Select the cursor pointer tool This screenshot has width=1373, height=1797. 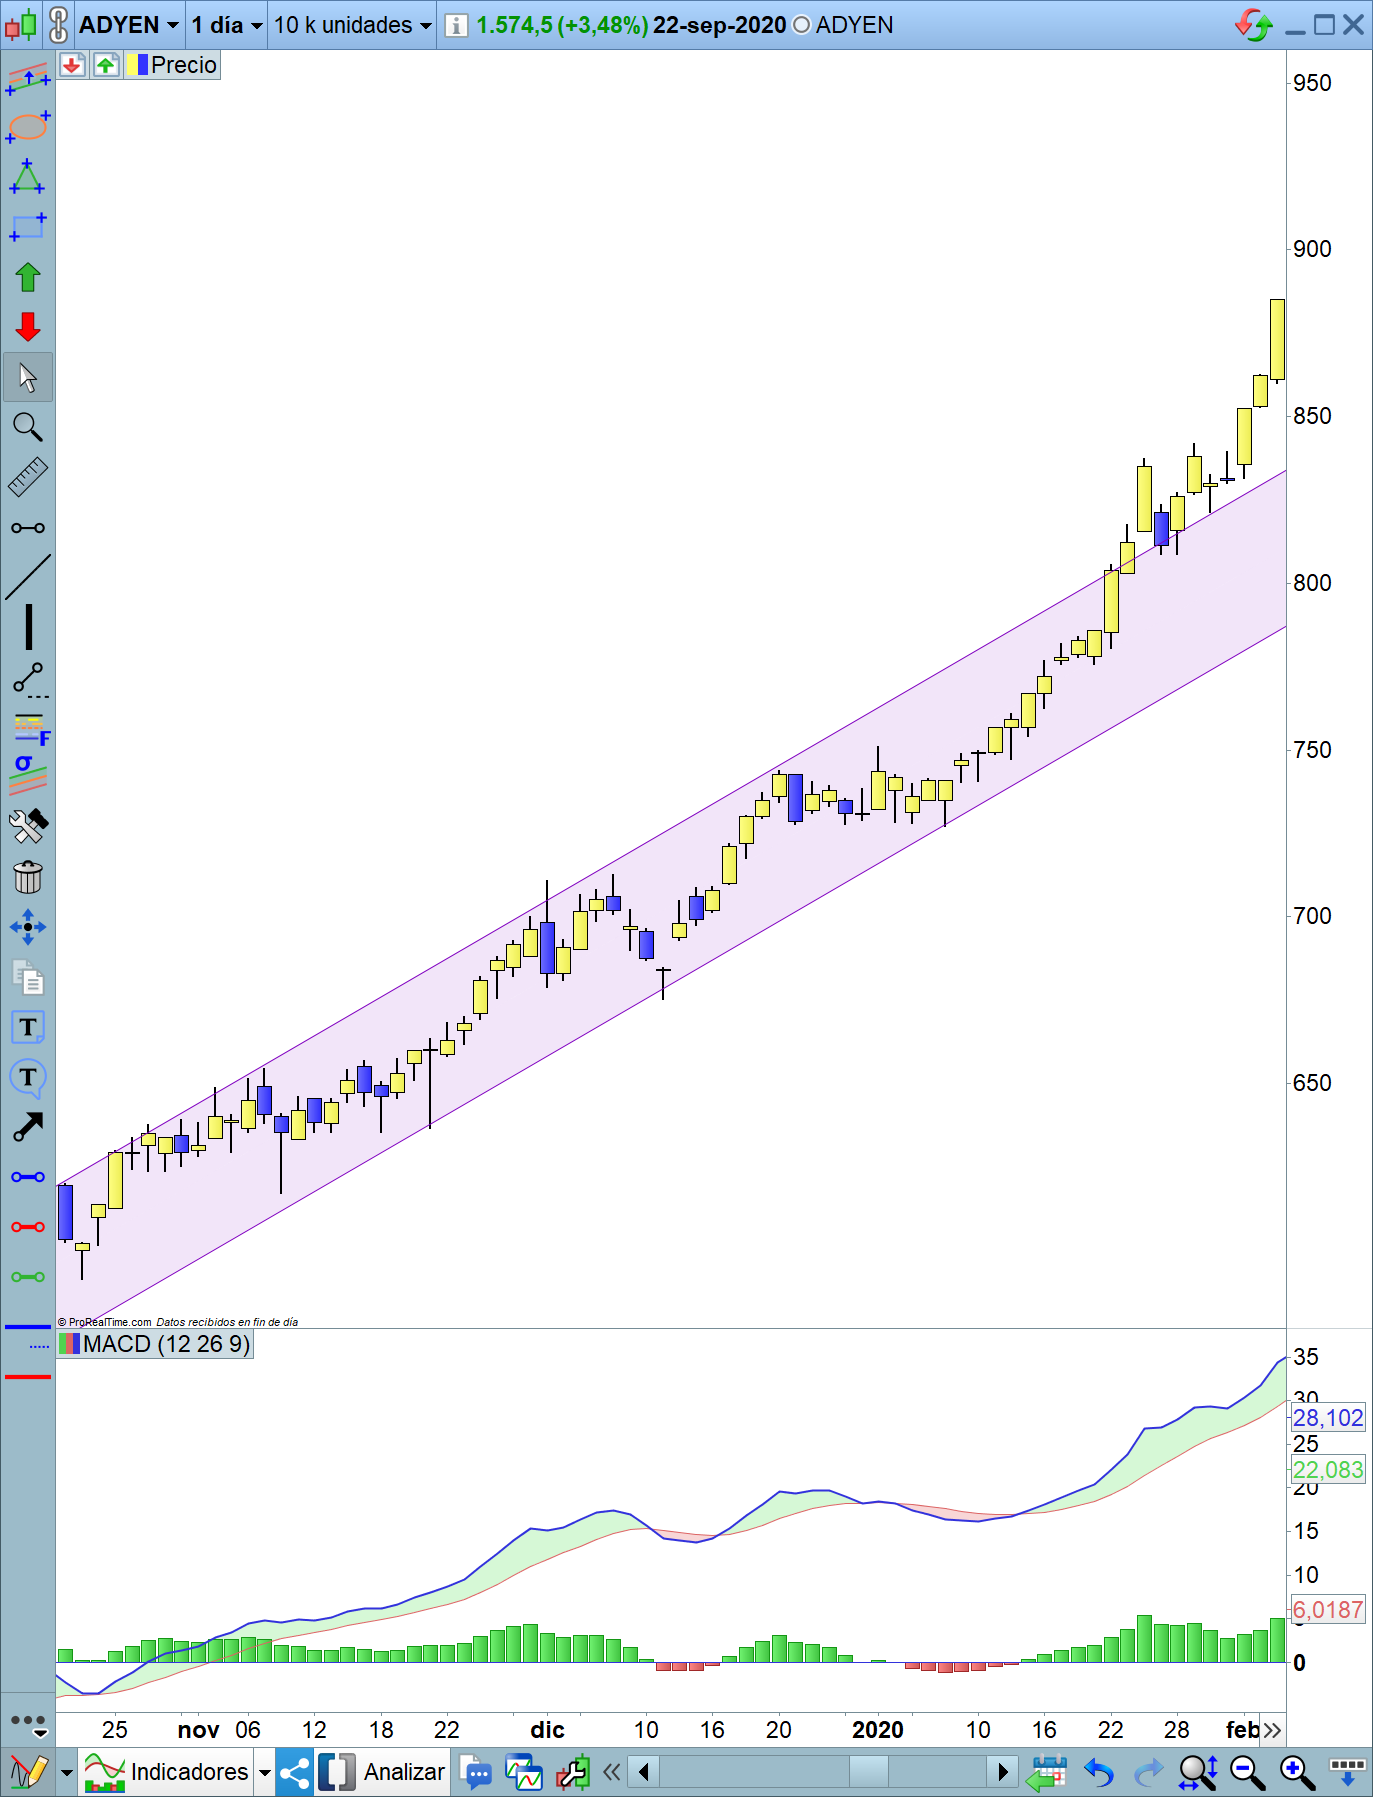[28, 377]
